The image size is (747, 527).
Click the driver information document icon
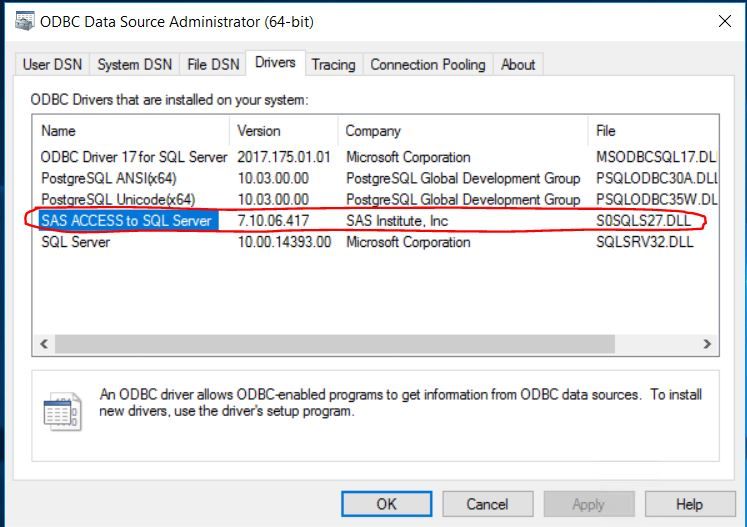(x=62, y=411)
